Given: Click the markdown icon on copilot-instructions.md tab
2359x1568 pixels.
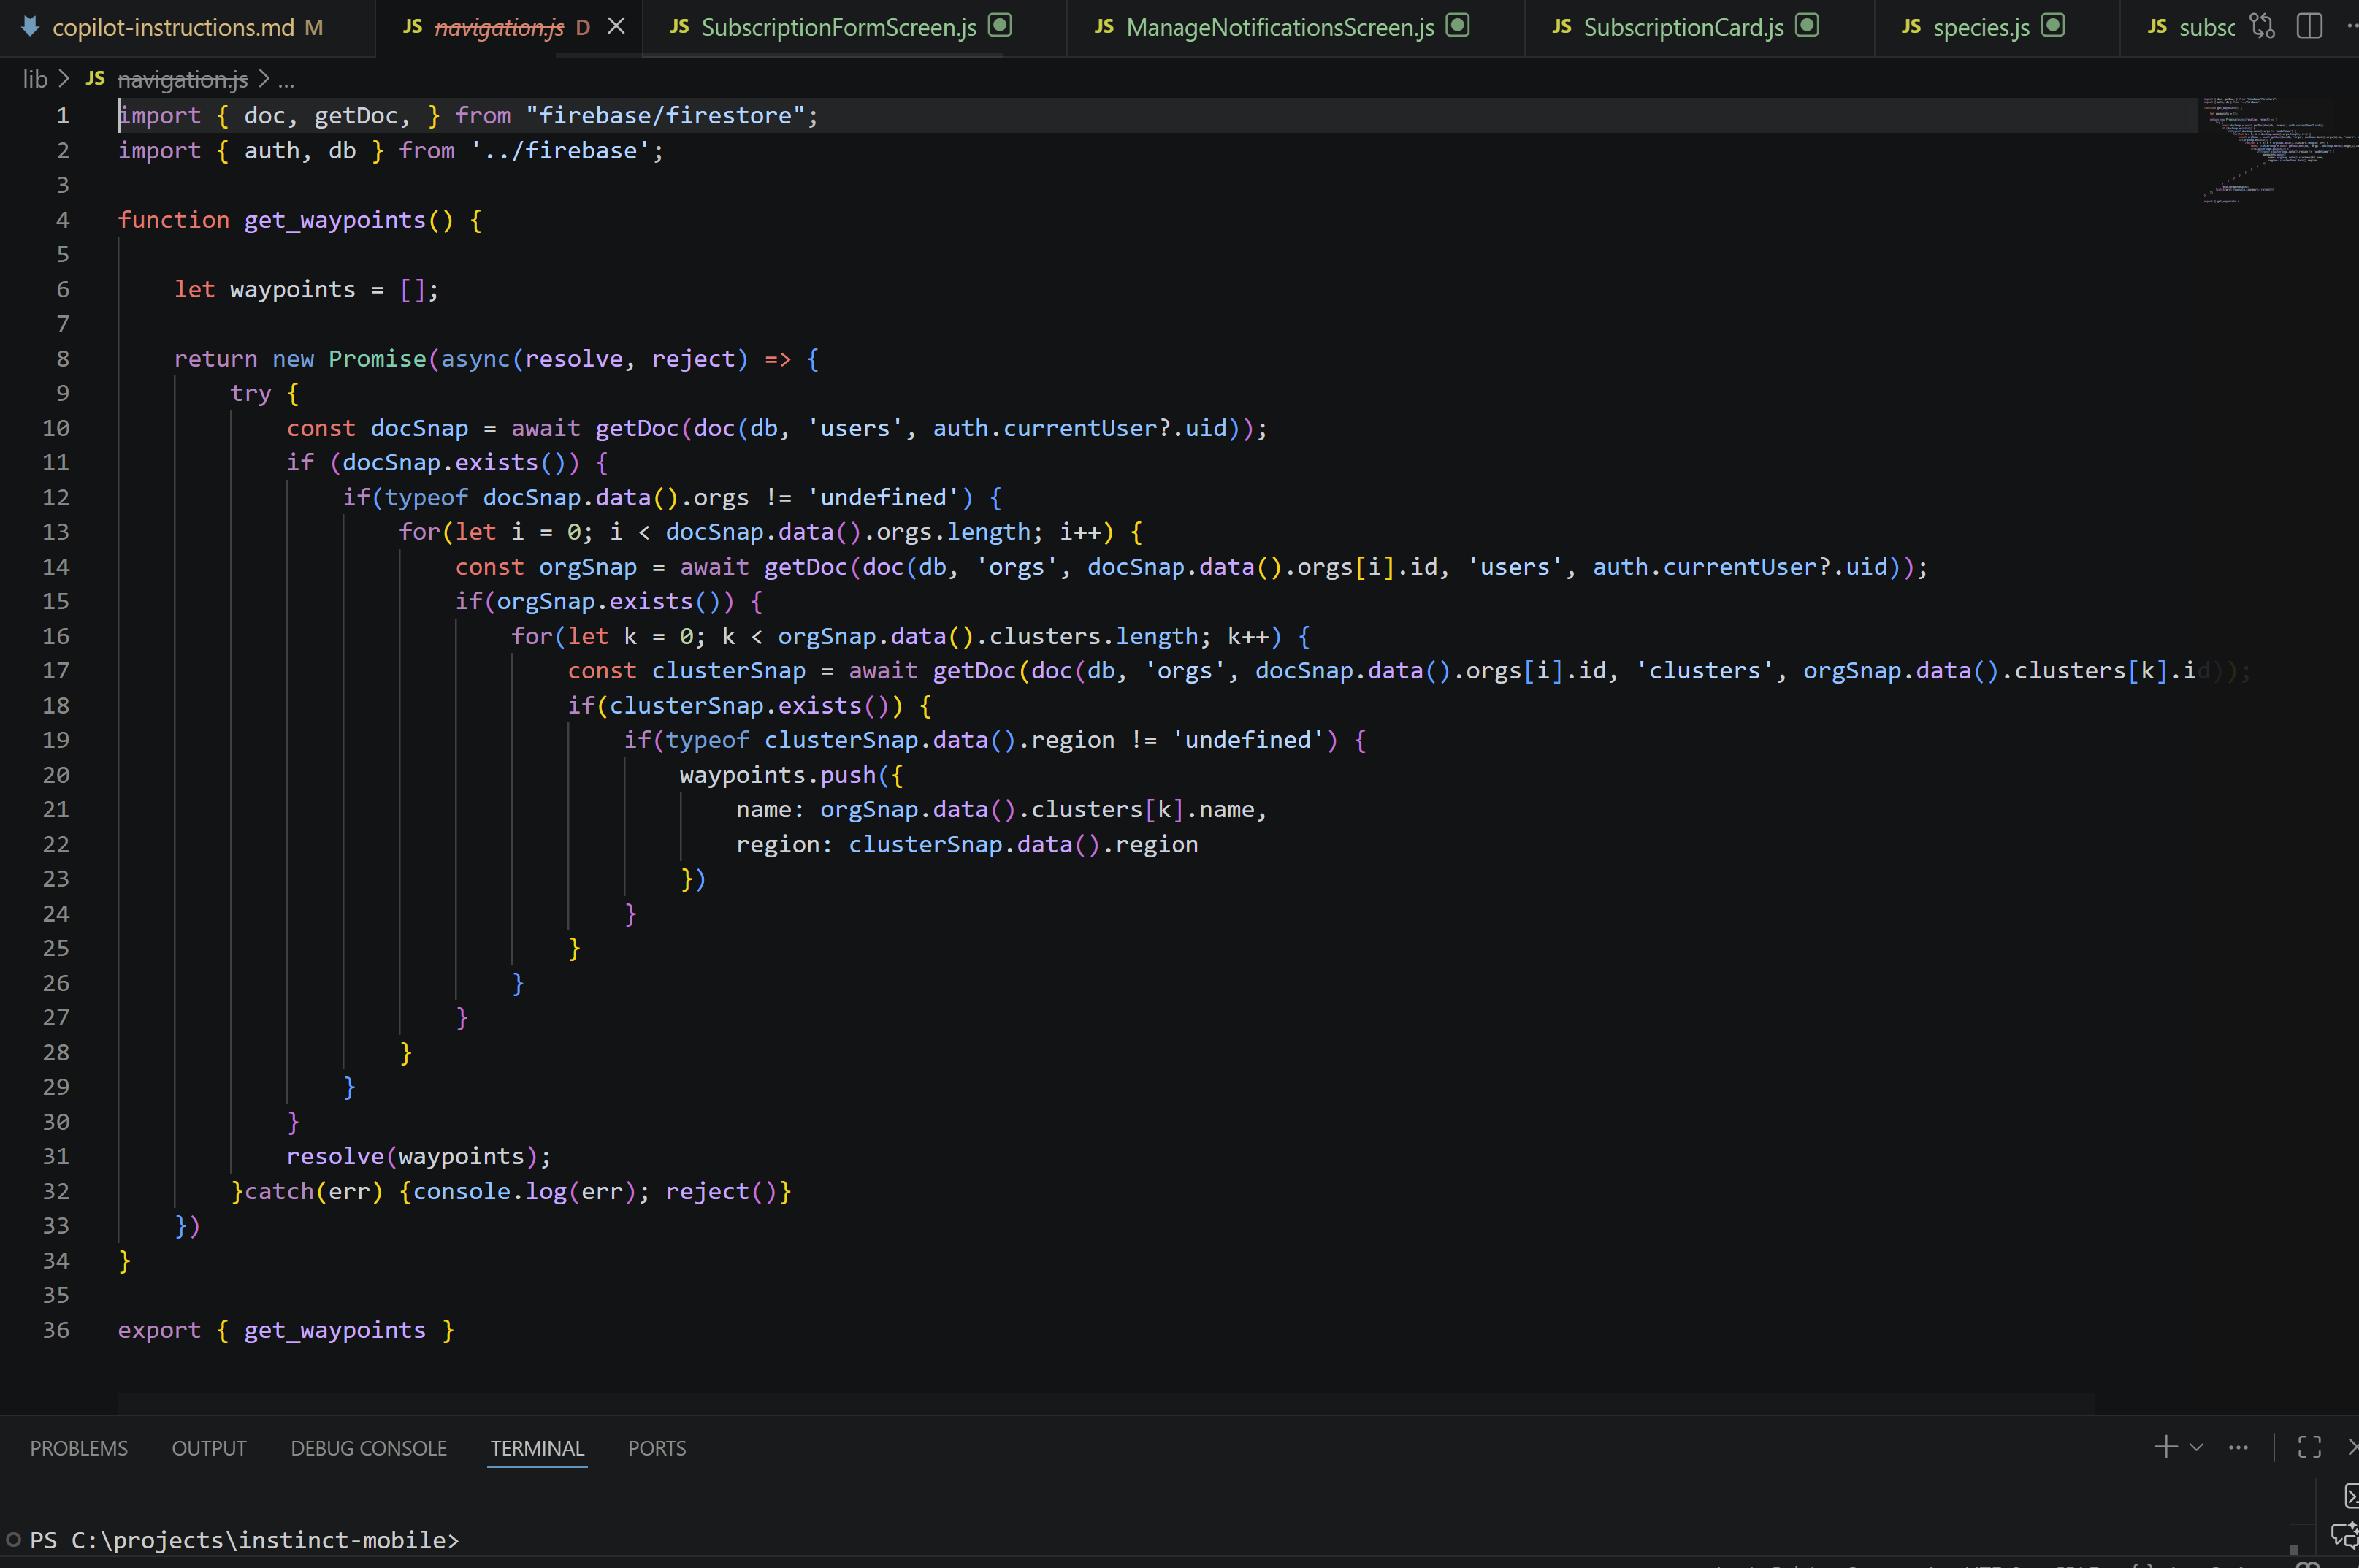Looking at the screenshot, I should tap(30, 26).
